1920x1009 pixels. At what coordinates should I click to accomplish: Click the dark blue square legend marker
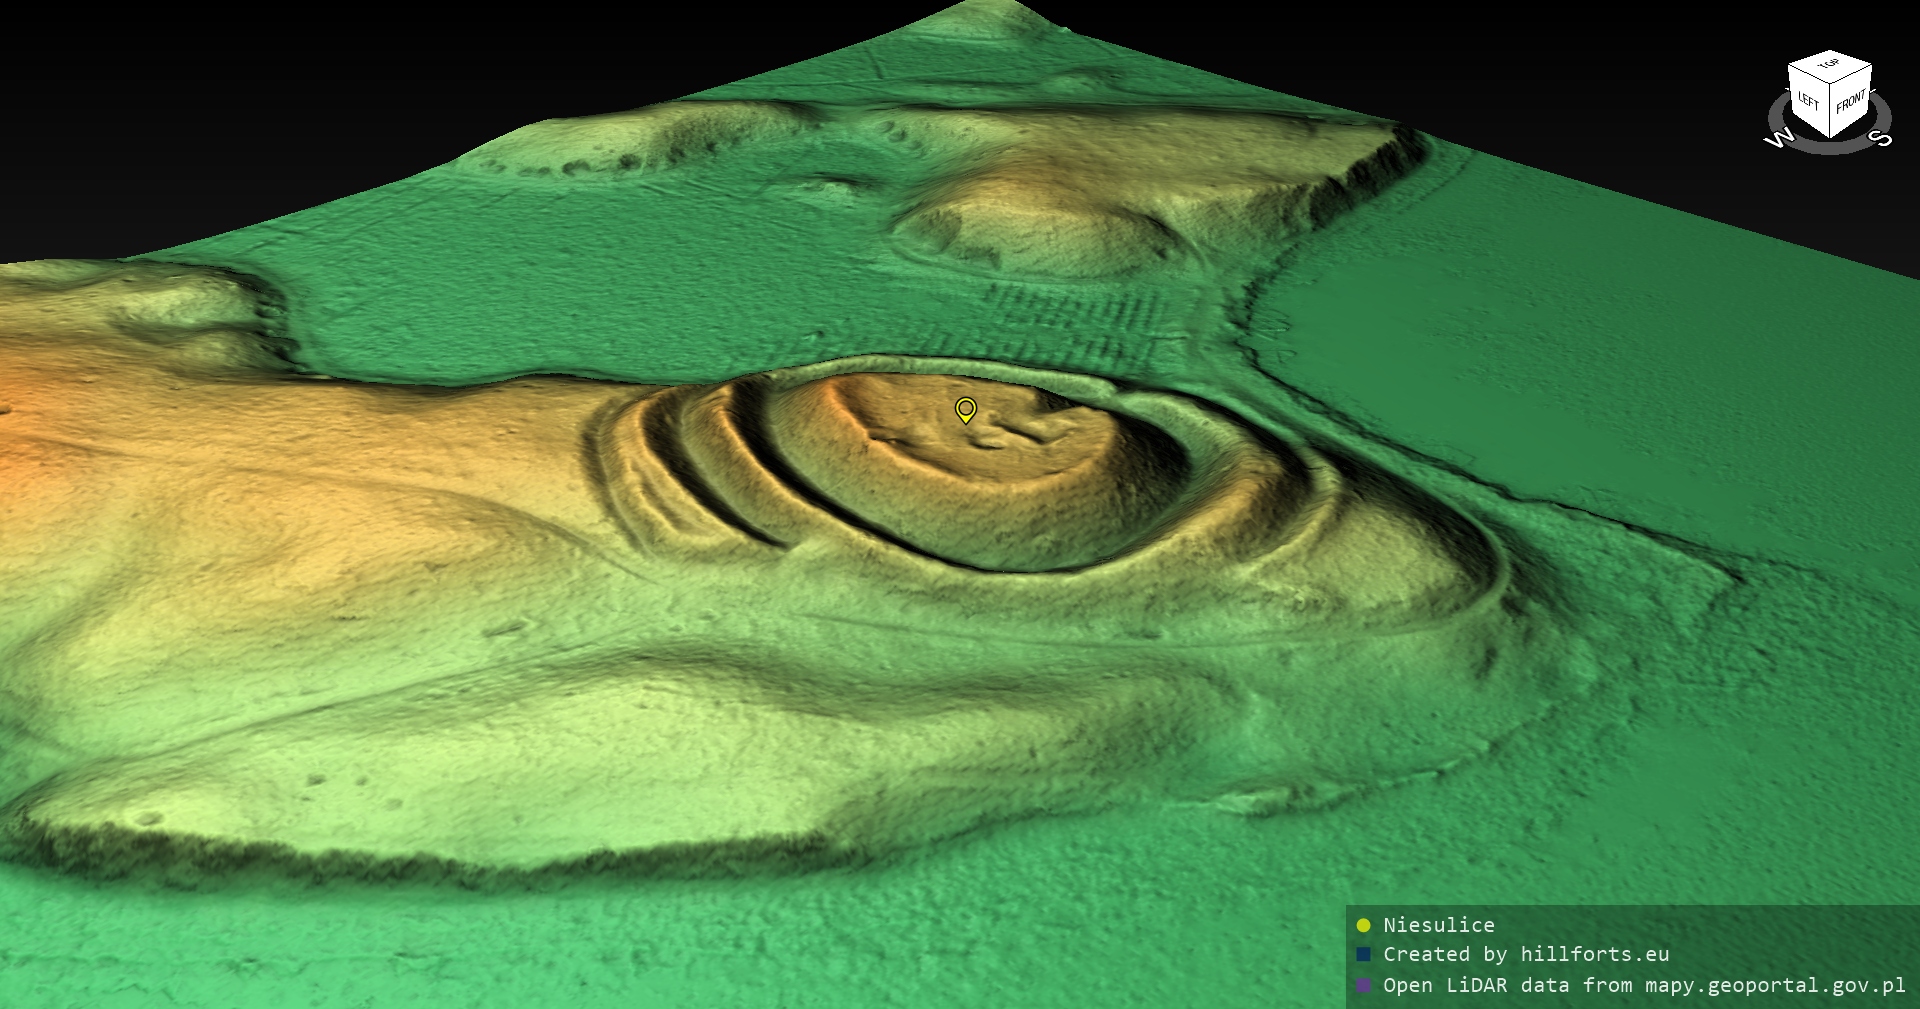[1363, 955]
